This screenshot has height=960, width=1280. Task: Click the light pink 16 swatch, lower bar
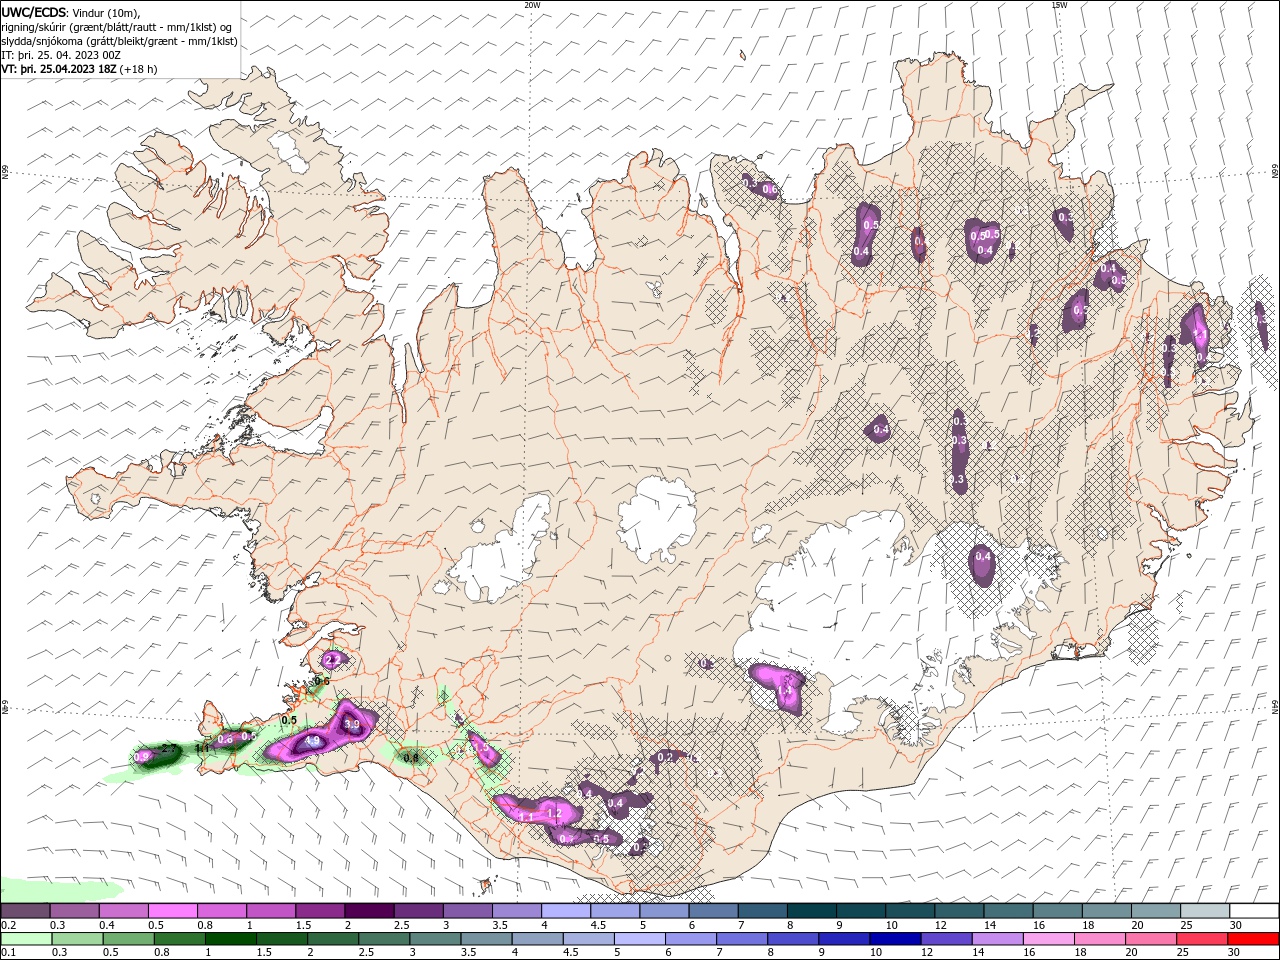pyautogui.click(x=1049, y=939)
